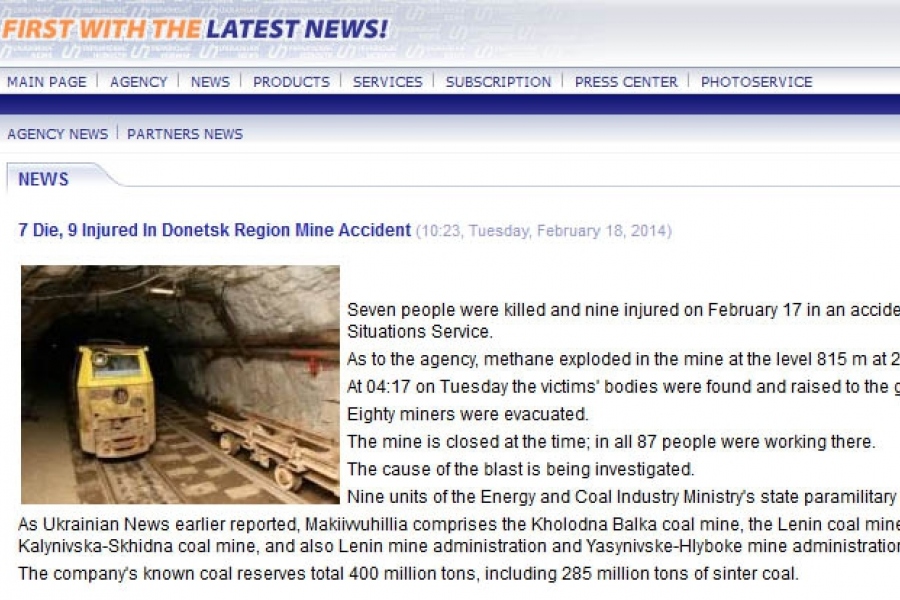Open PHOTOSERVICE from the navigation bar

(x=757, y=82)
